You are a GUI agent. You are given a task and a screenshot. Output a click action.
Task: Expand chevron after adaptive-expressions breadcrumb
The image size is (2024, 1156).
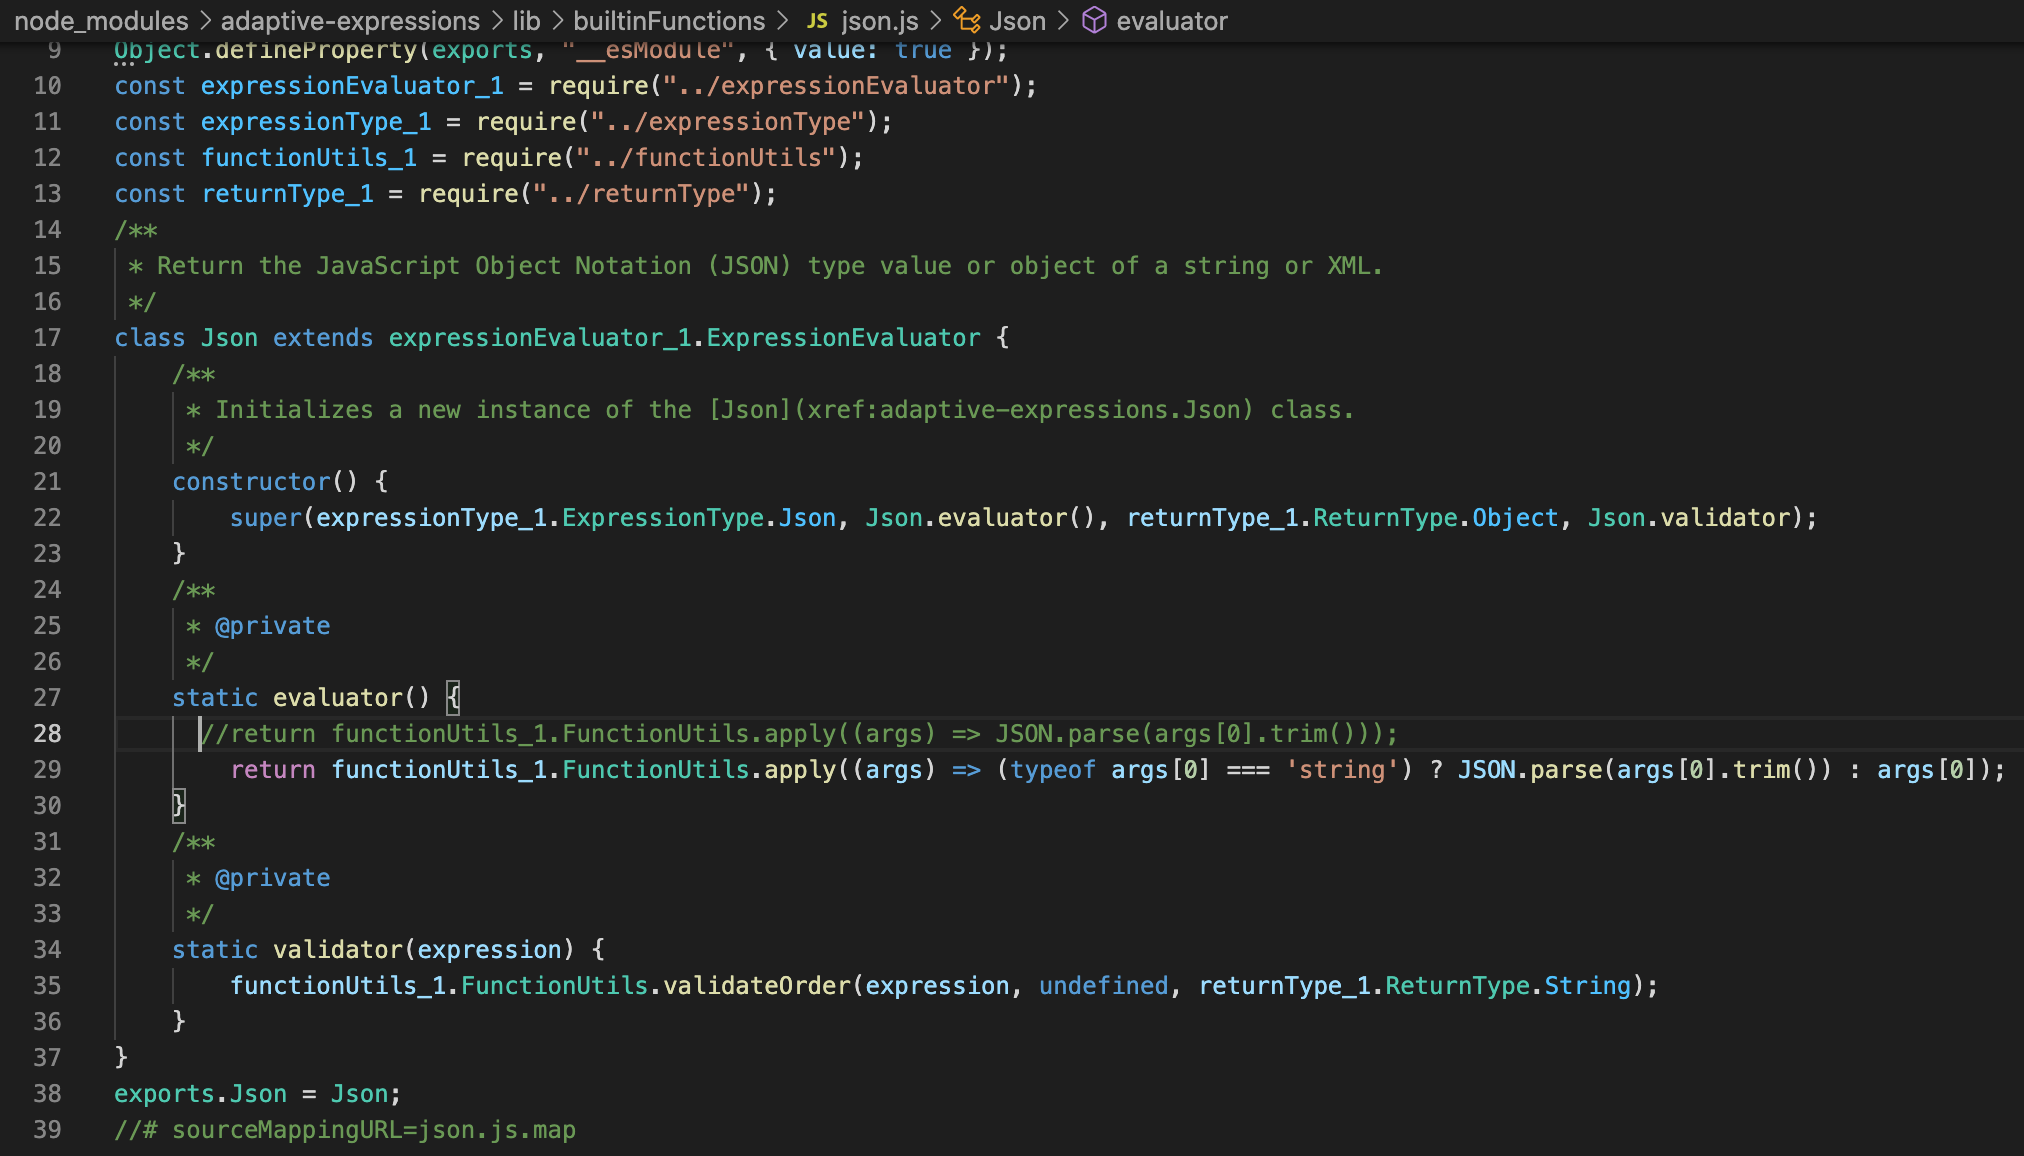tap(497, 21)
